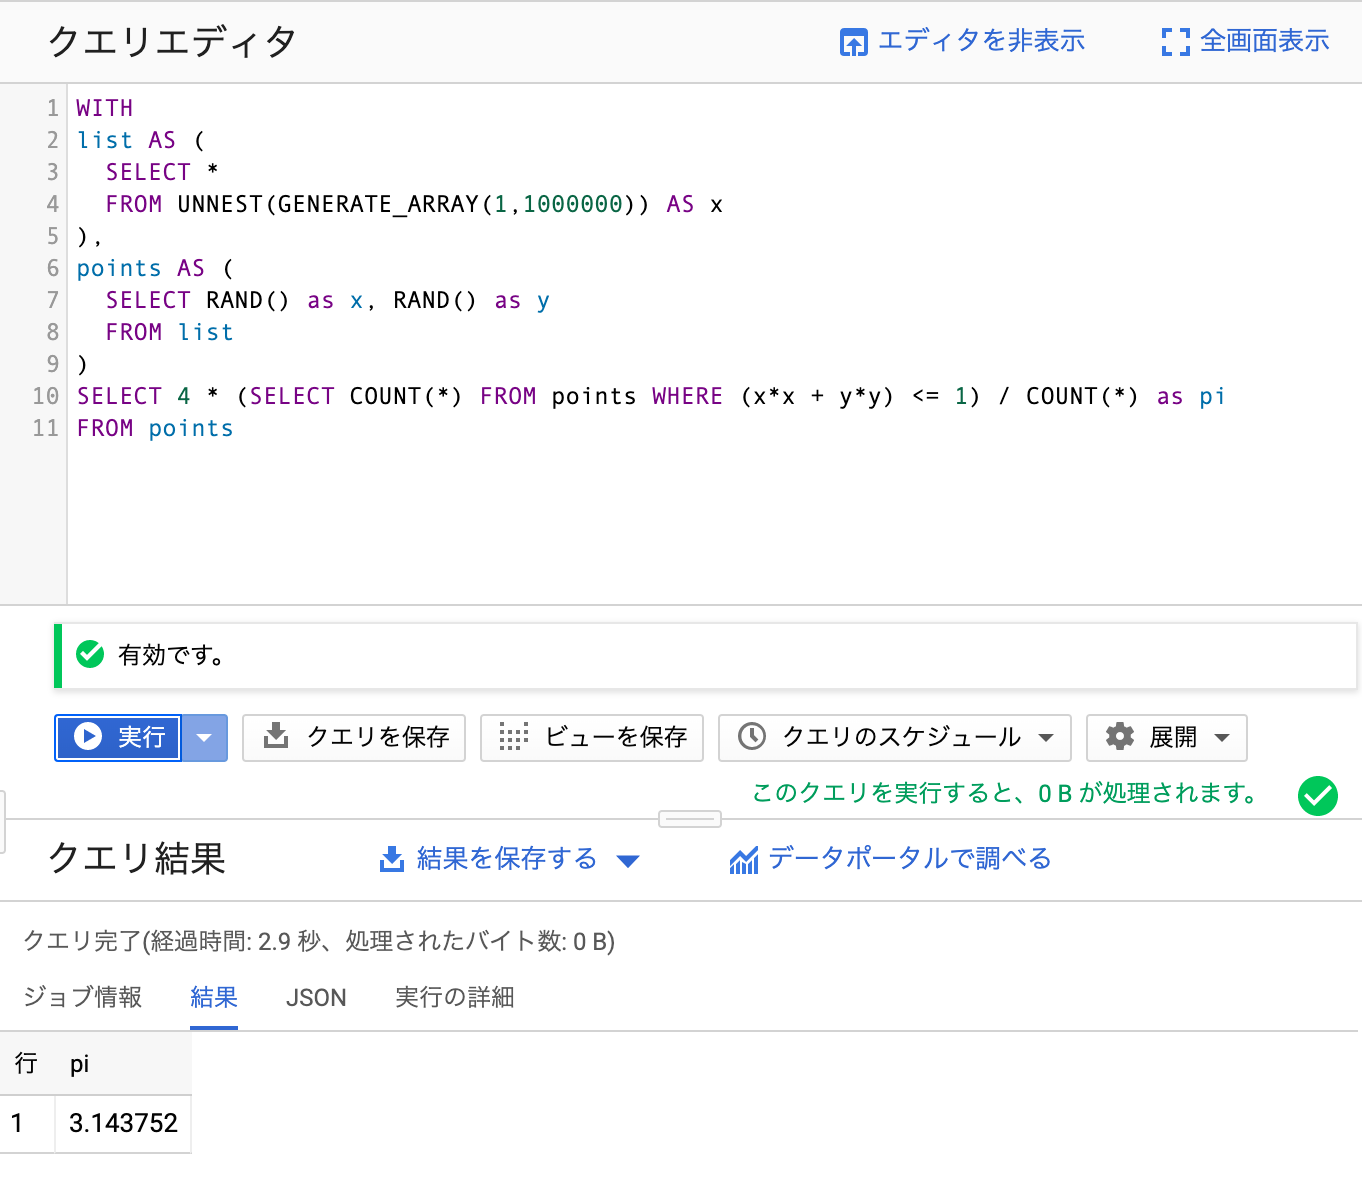Expand the 展開 dropdown arrow
The width and height of the screenshot is (1362, 1194).
tap(1221, 738)
